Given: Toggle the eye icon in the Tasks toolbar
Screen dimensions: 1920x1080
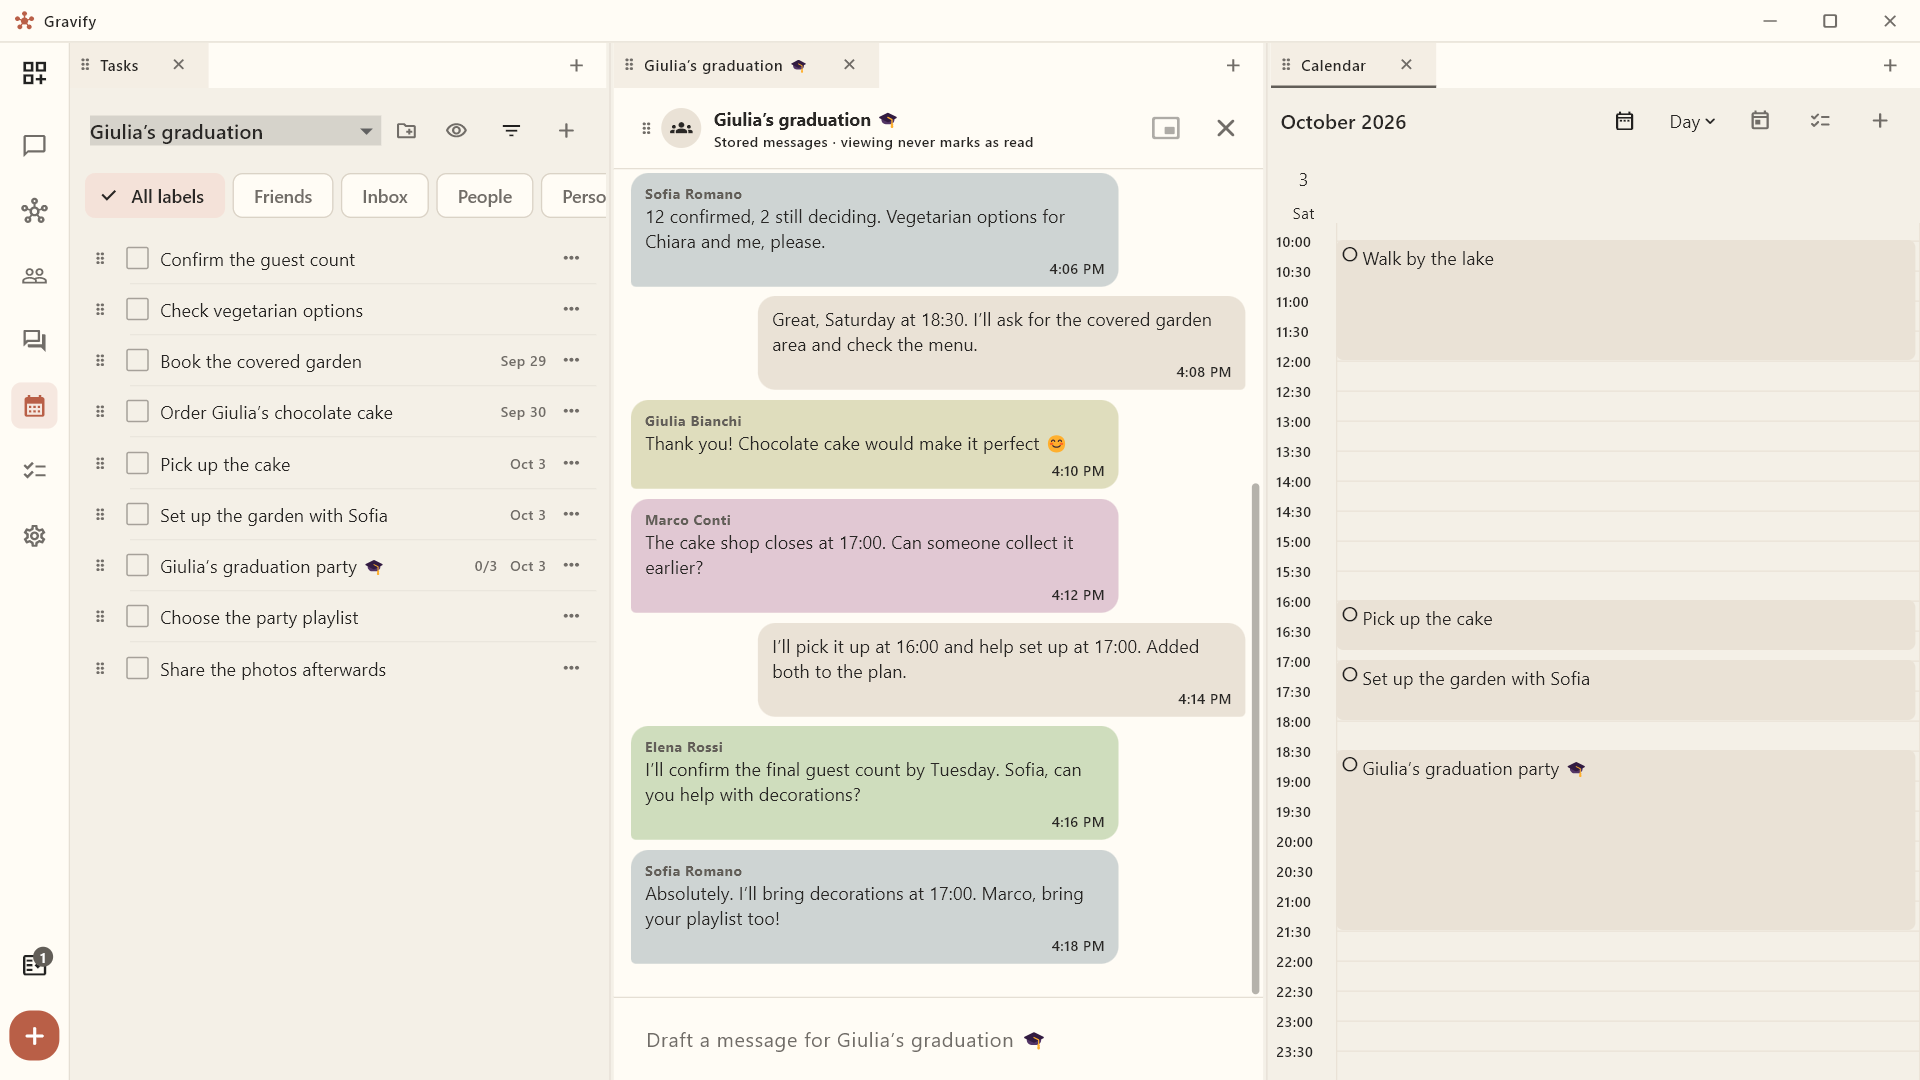Looking at the screenshot, I should [x=456, y=131].
